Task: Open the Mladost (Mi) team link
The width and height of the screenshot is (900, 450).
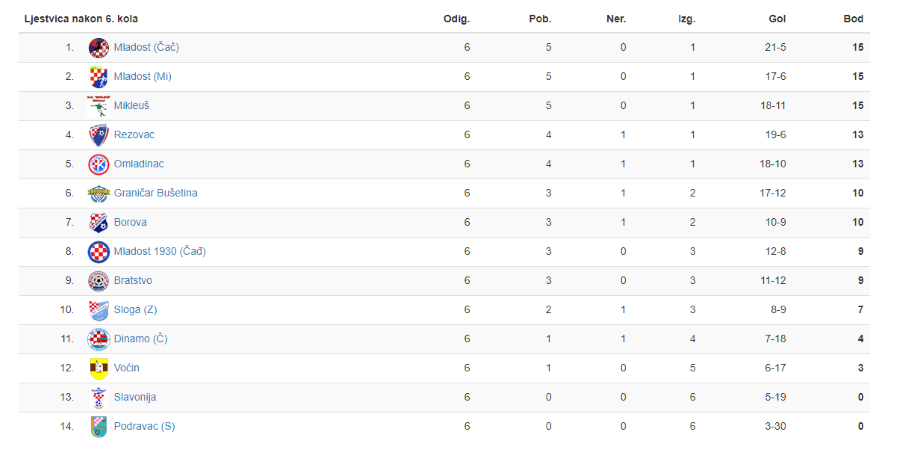Action: pos(142,76)
